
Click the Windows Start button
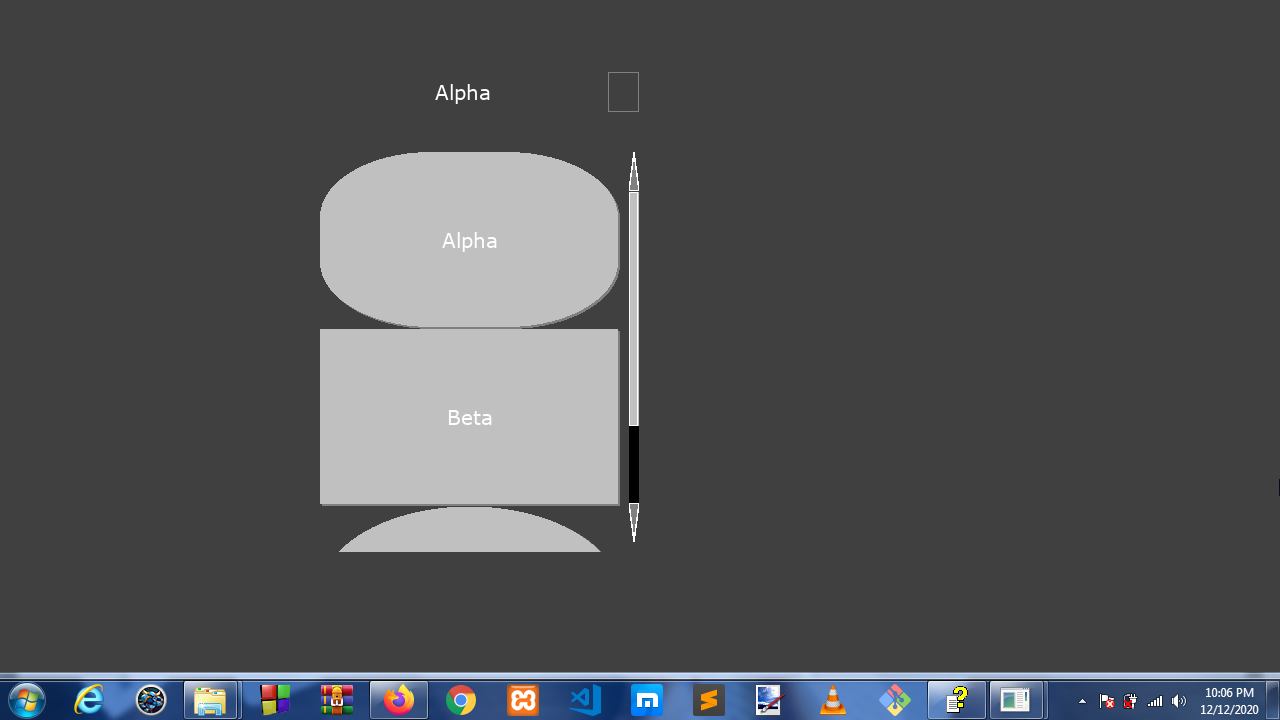(x=27, y=700)
